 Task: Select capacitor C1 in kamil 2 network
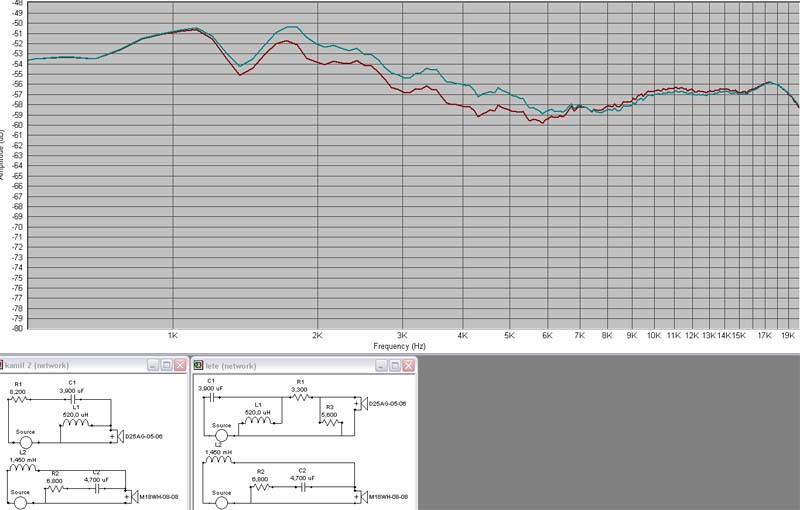coord(73,399)
